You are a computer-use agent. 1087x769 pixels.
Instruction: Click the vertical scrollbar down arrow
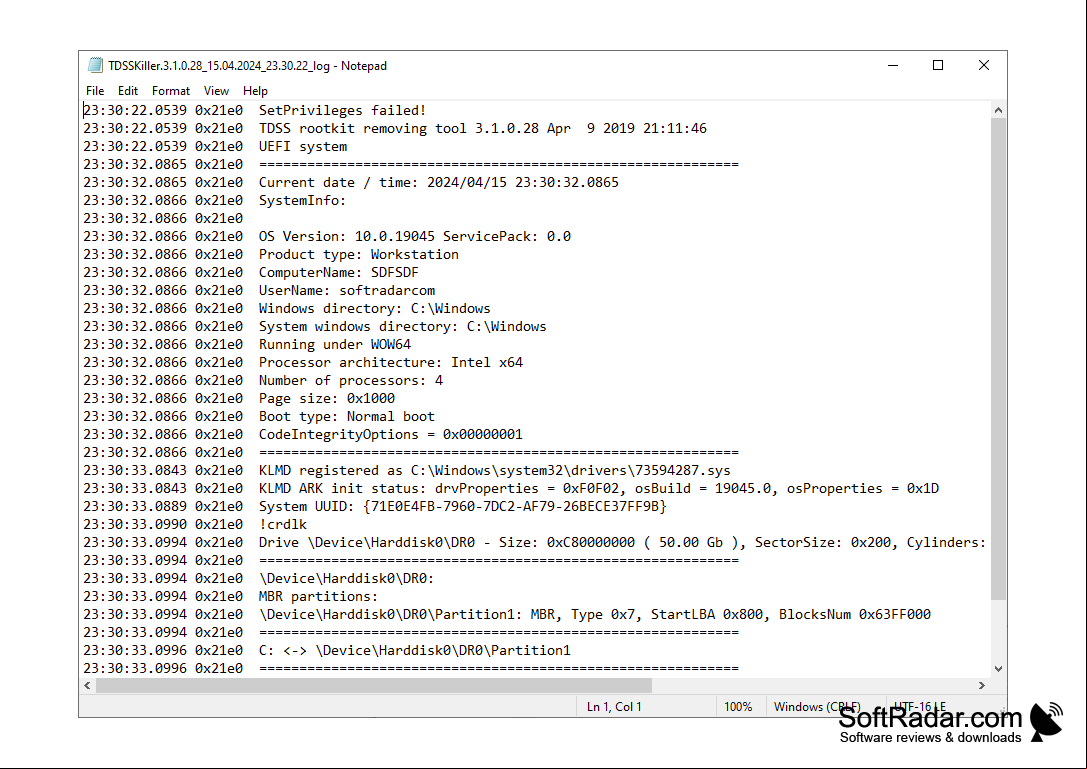coord(998,669)
